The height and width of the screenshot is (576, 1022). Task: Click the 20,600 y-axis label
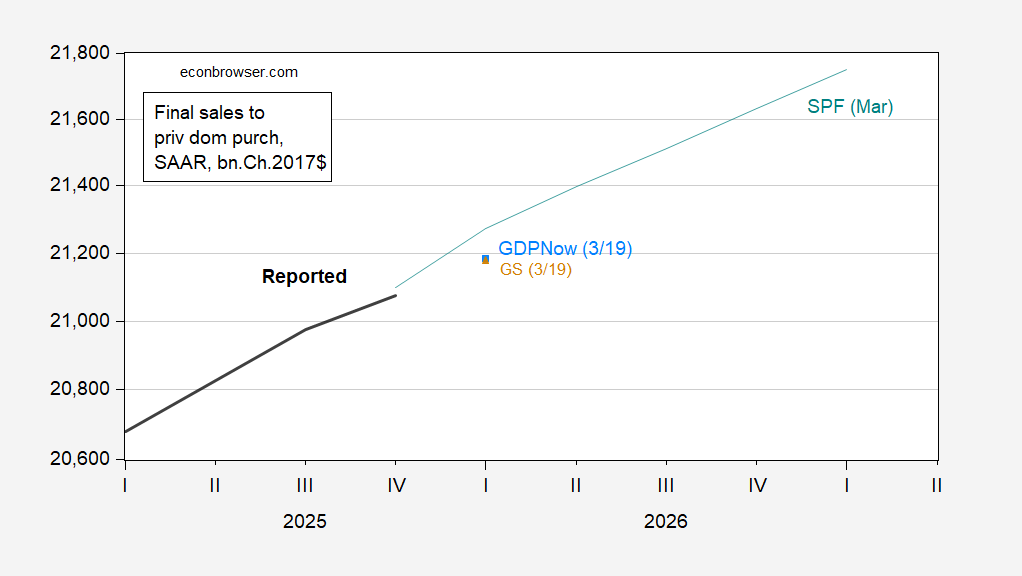[x=78, y=459]
